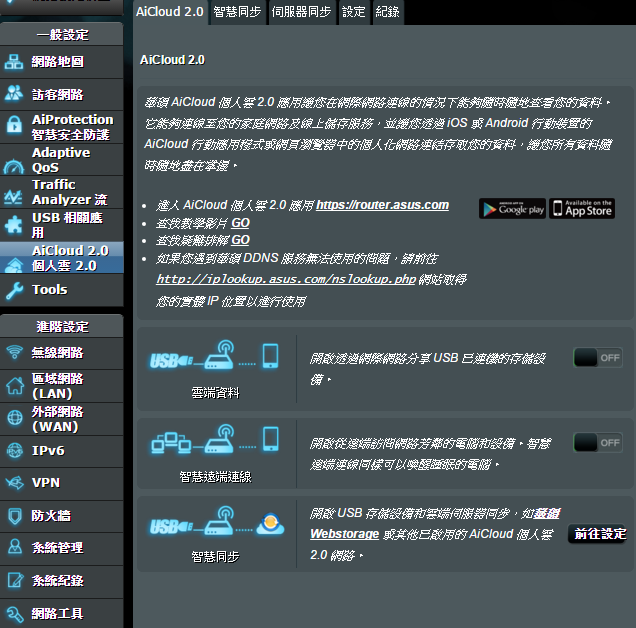Open the Tools wrench icon
This screenshot has height=628, width=636.
point(14,290)
